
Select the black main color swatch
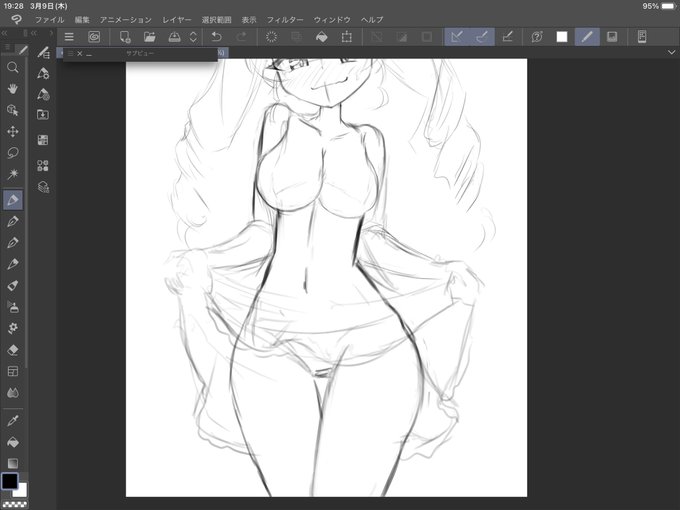9,481
